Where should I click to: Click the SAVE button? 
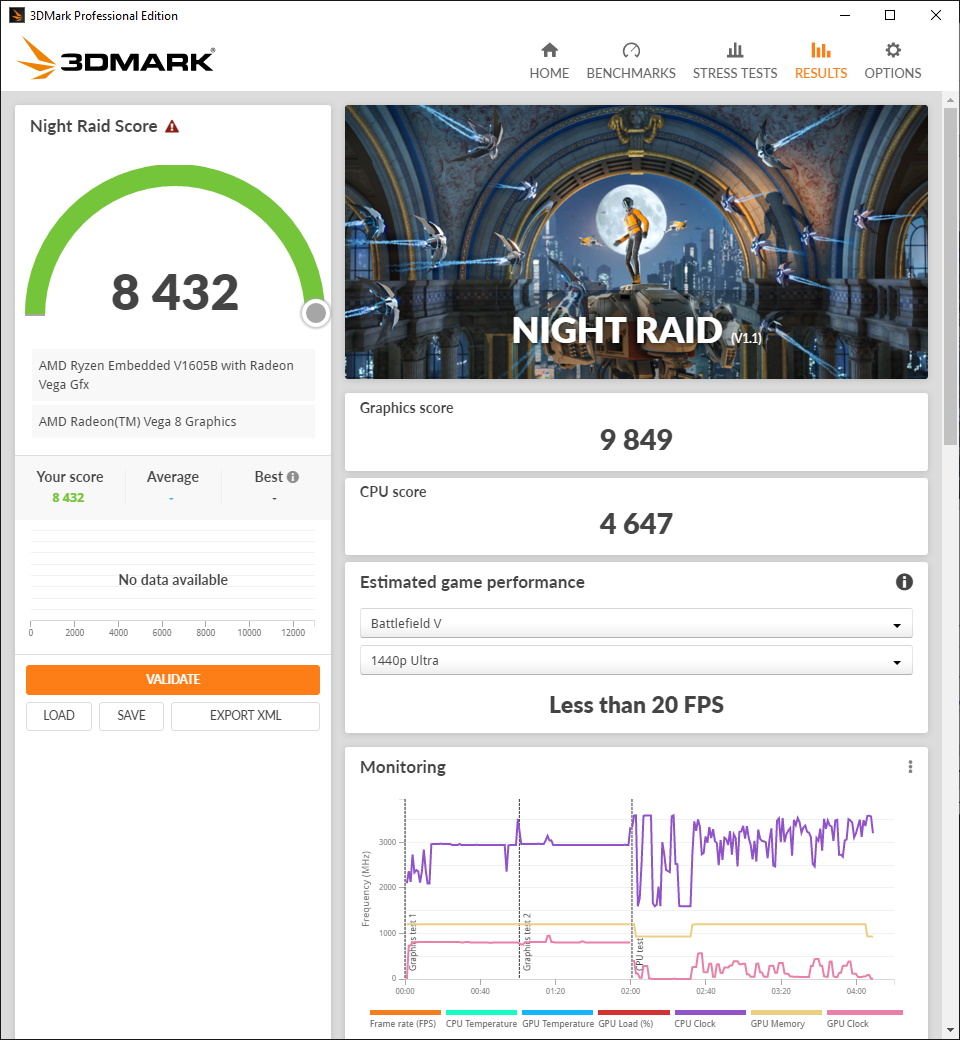click(131, 716)
